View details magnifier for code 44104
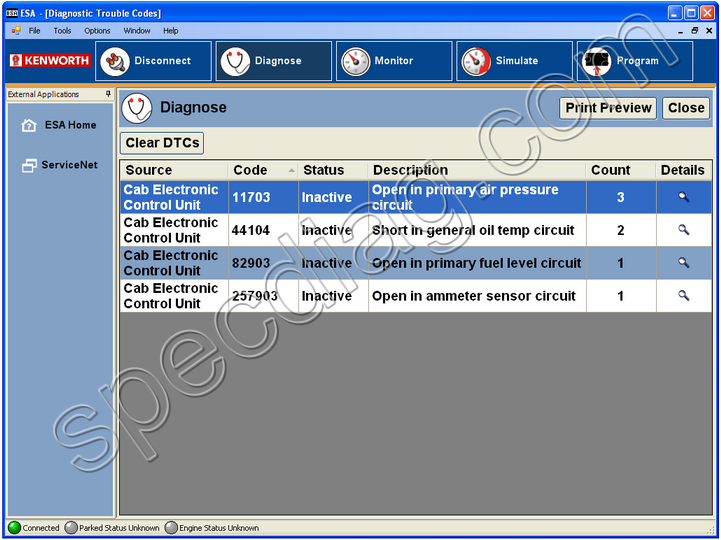721x540 pixels. (684, 230)
